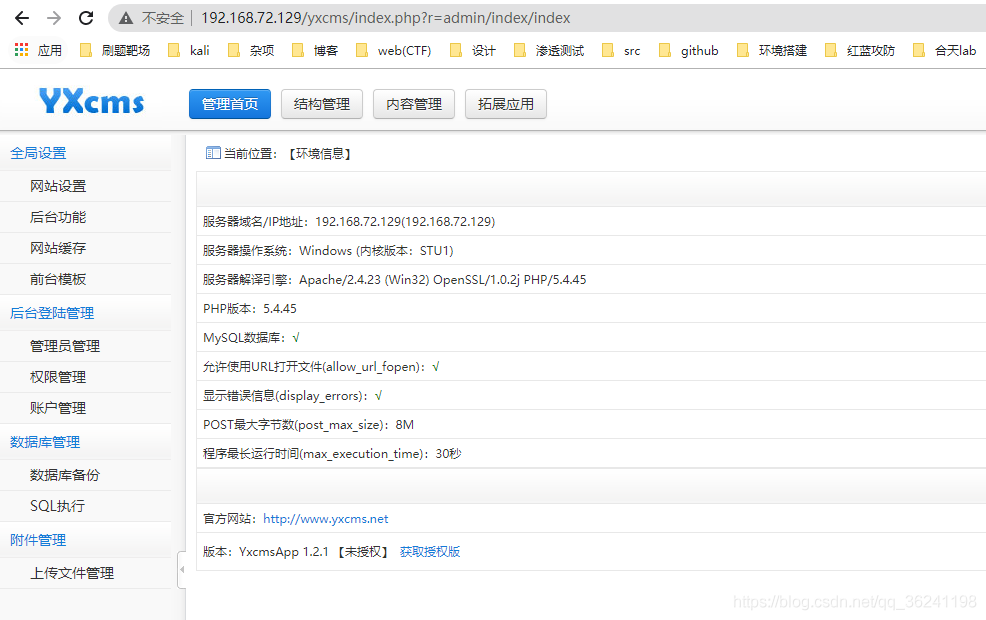The image size is (986, 620).
Task: Select the 管理首页 tab
Action: coord(230,104)
